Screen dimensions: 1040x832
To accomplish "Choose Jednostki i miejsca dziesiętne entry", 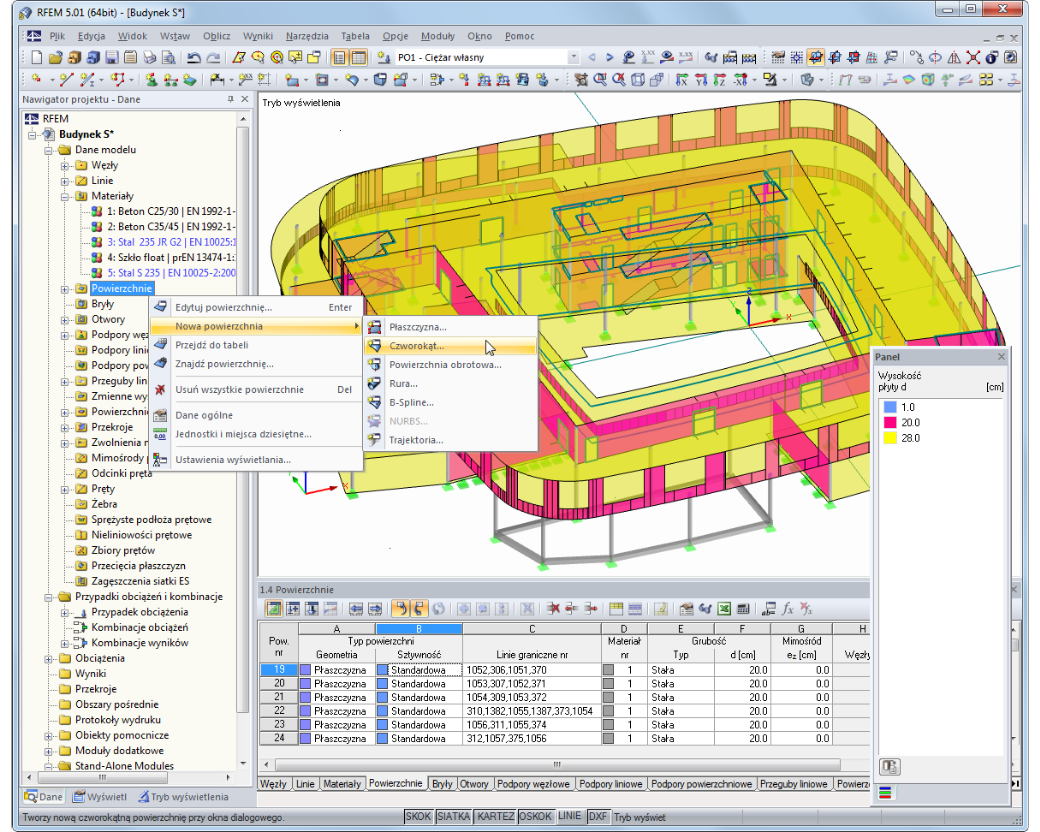I will pos(257,434).
